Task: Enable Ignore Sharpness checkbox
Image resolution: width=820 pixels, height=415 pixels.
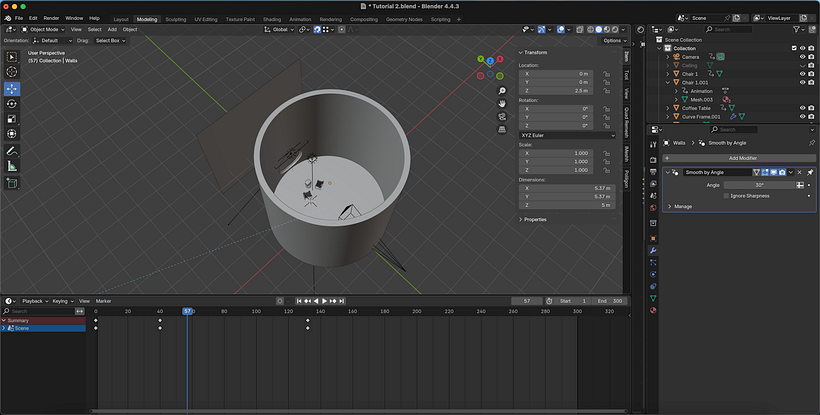Action: [x=726, y=196]
